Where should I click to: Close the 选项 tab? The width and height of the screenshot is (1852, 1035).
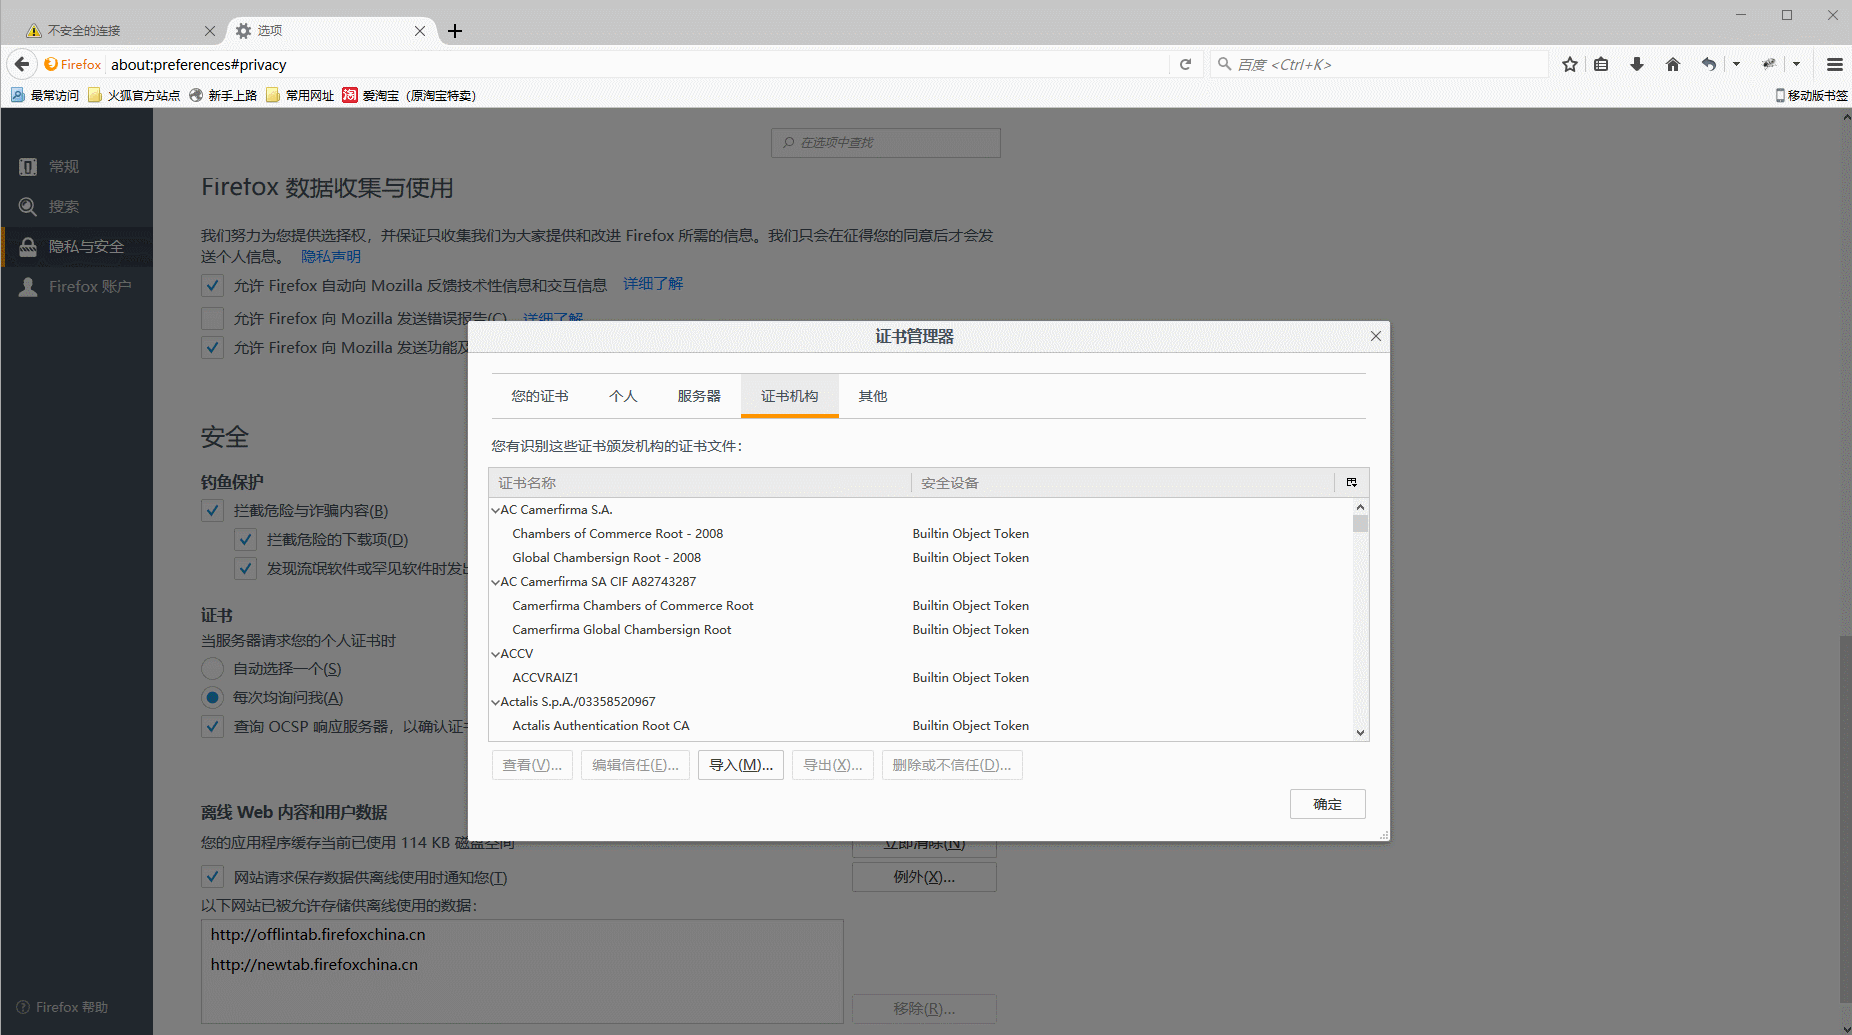(x=420, y=31)
